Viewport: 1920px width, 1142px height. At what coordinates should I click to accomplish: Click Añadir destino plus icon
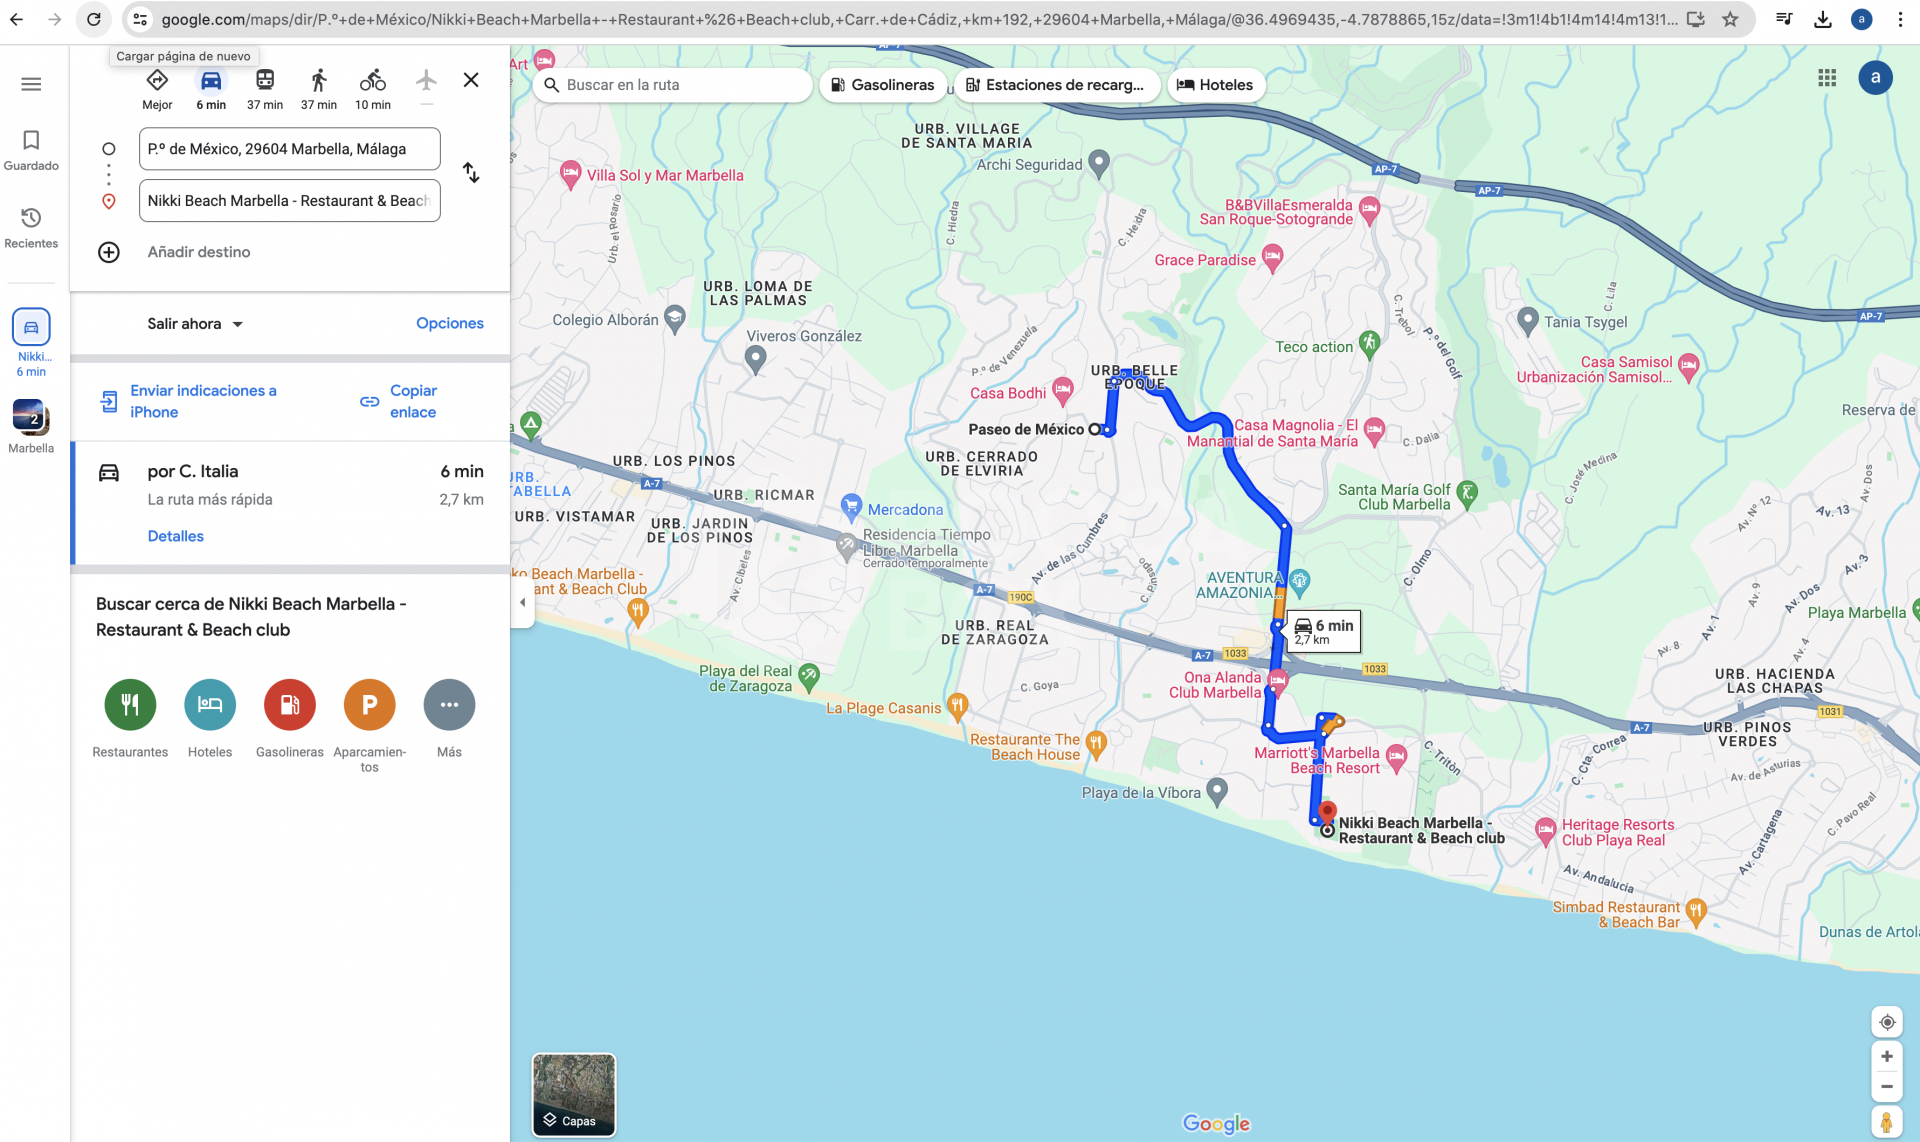click(109, 252)
